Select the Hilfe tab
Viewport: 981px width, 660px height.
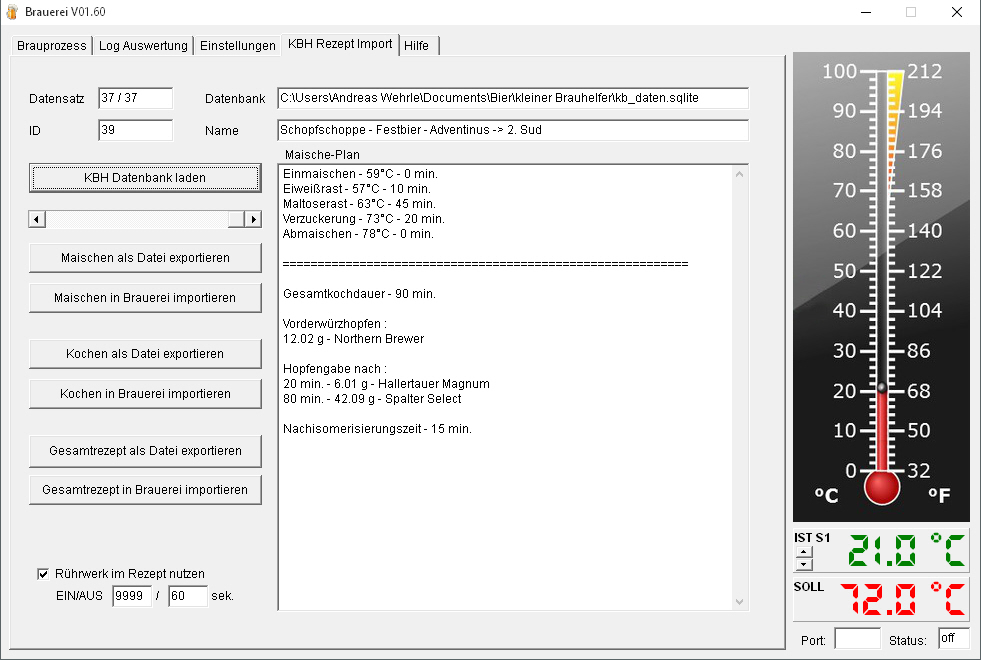[x=417, y=46]
